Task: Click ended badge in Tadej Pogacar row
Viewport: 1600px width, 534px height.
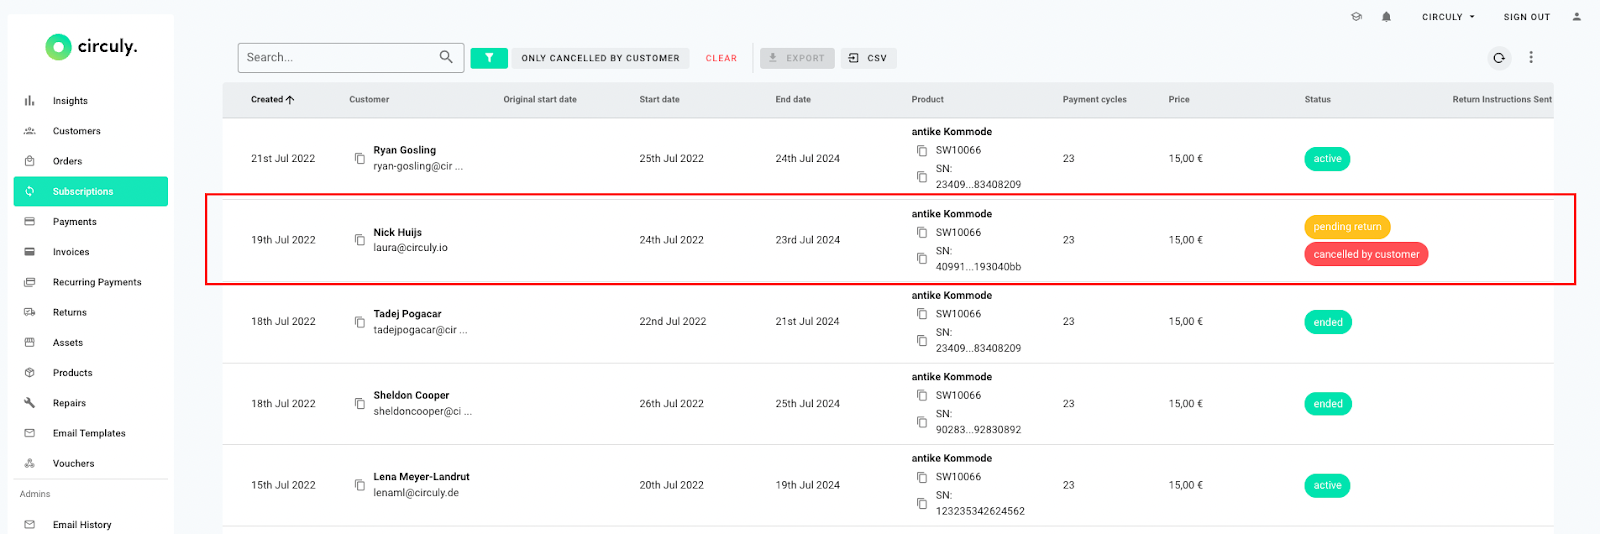Action: 1328,322
